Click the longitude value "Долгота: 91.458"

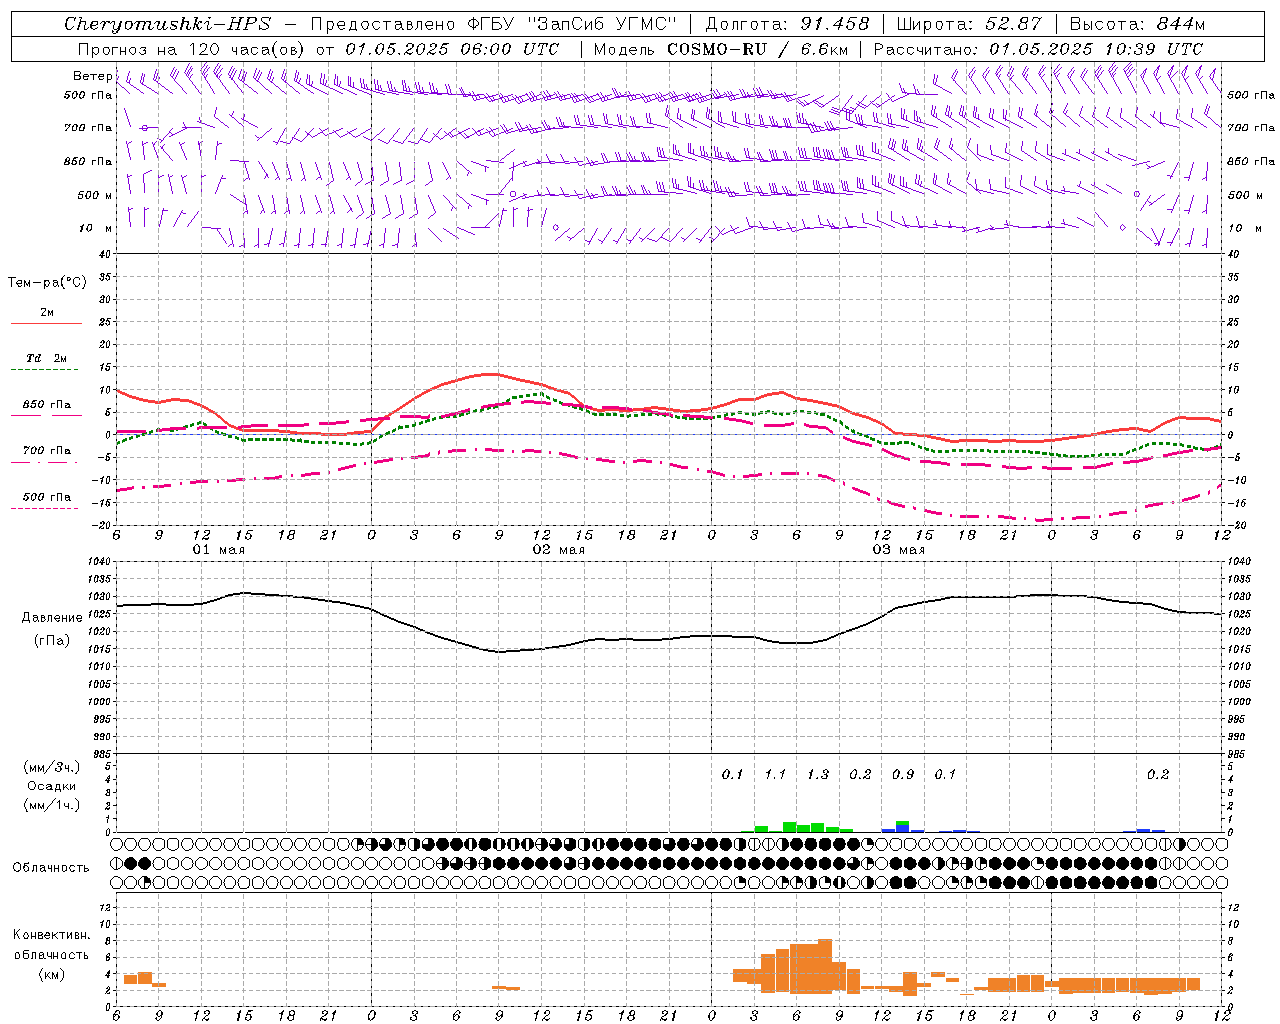point(787,24)
